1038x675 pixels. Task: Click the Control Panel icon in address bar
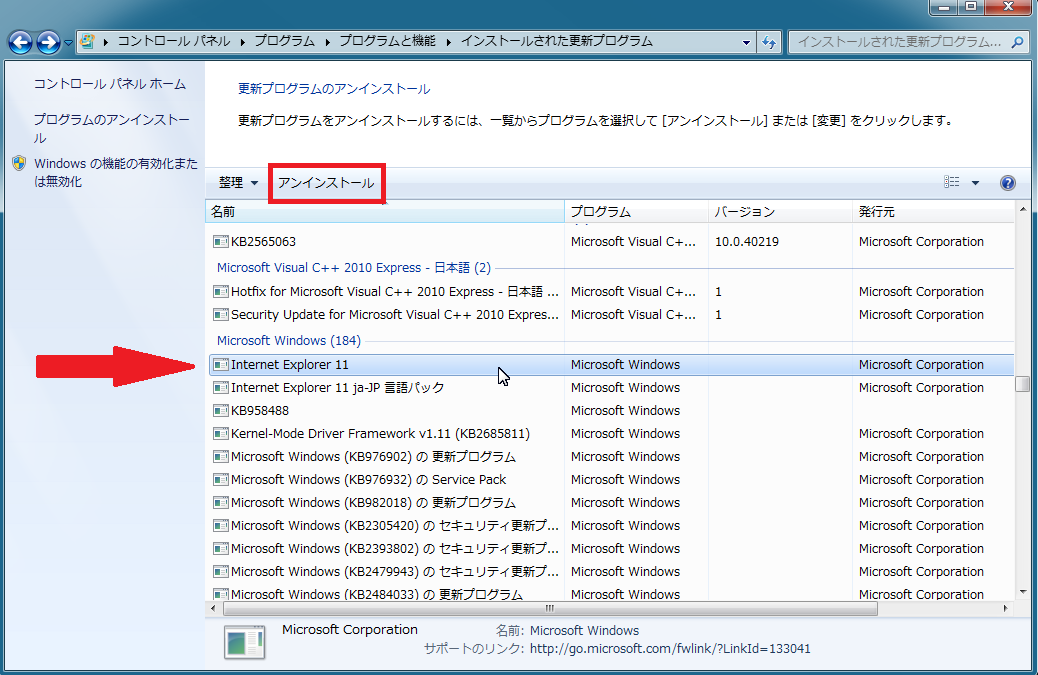[x=87, y=42]
